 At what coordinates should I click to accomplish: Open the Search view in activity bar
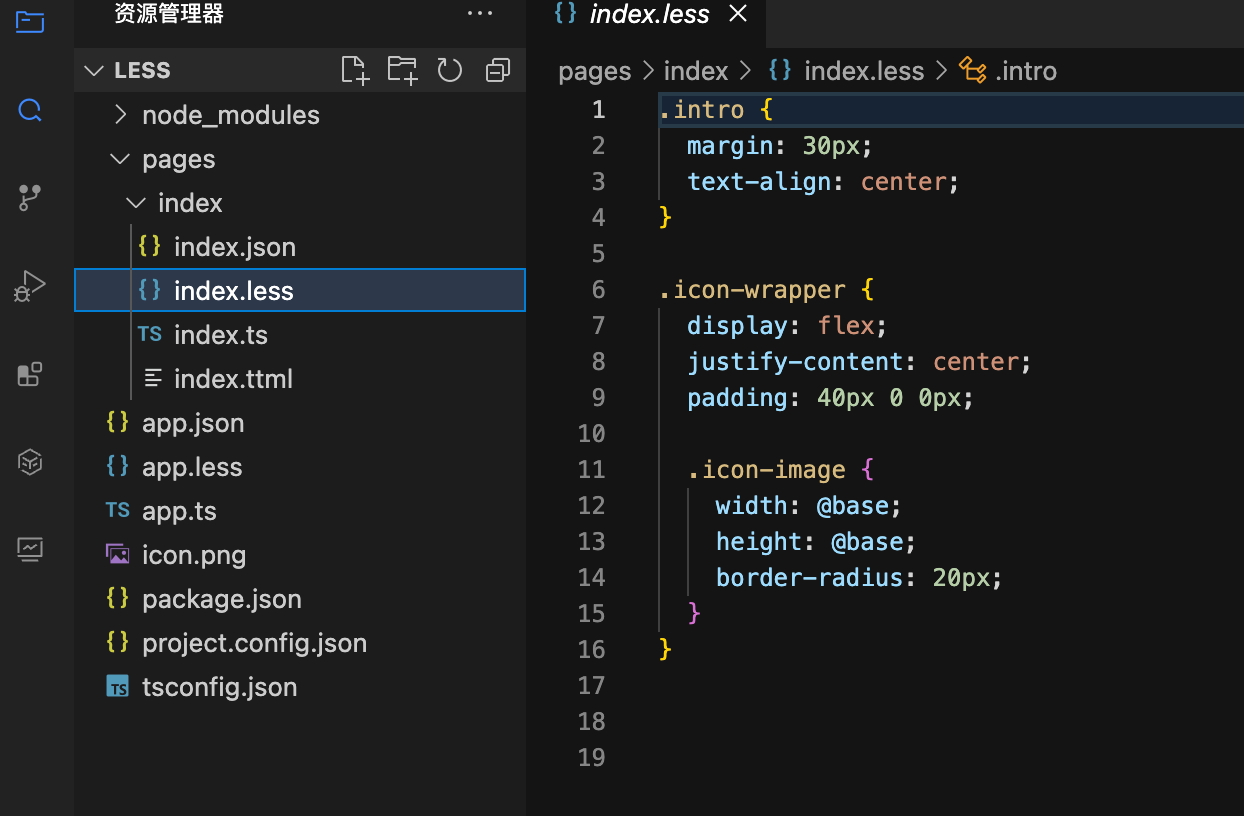pyautogui.click(x=30, y=110)
